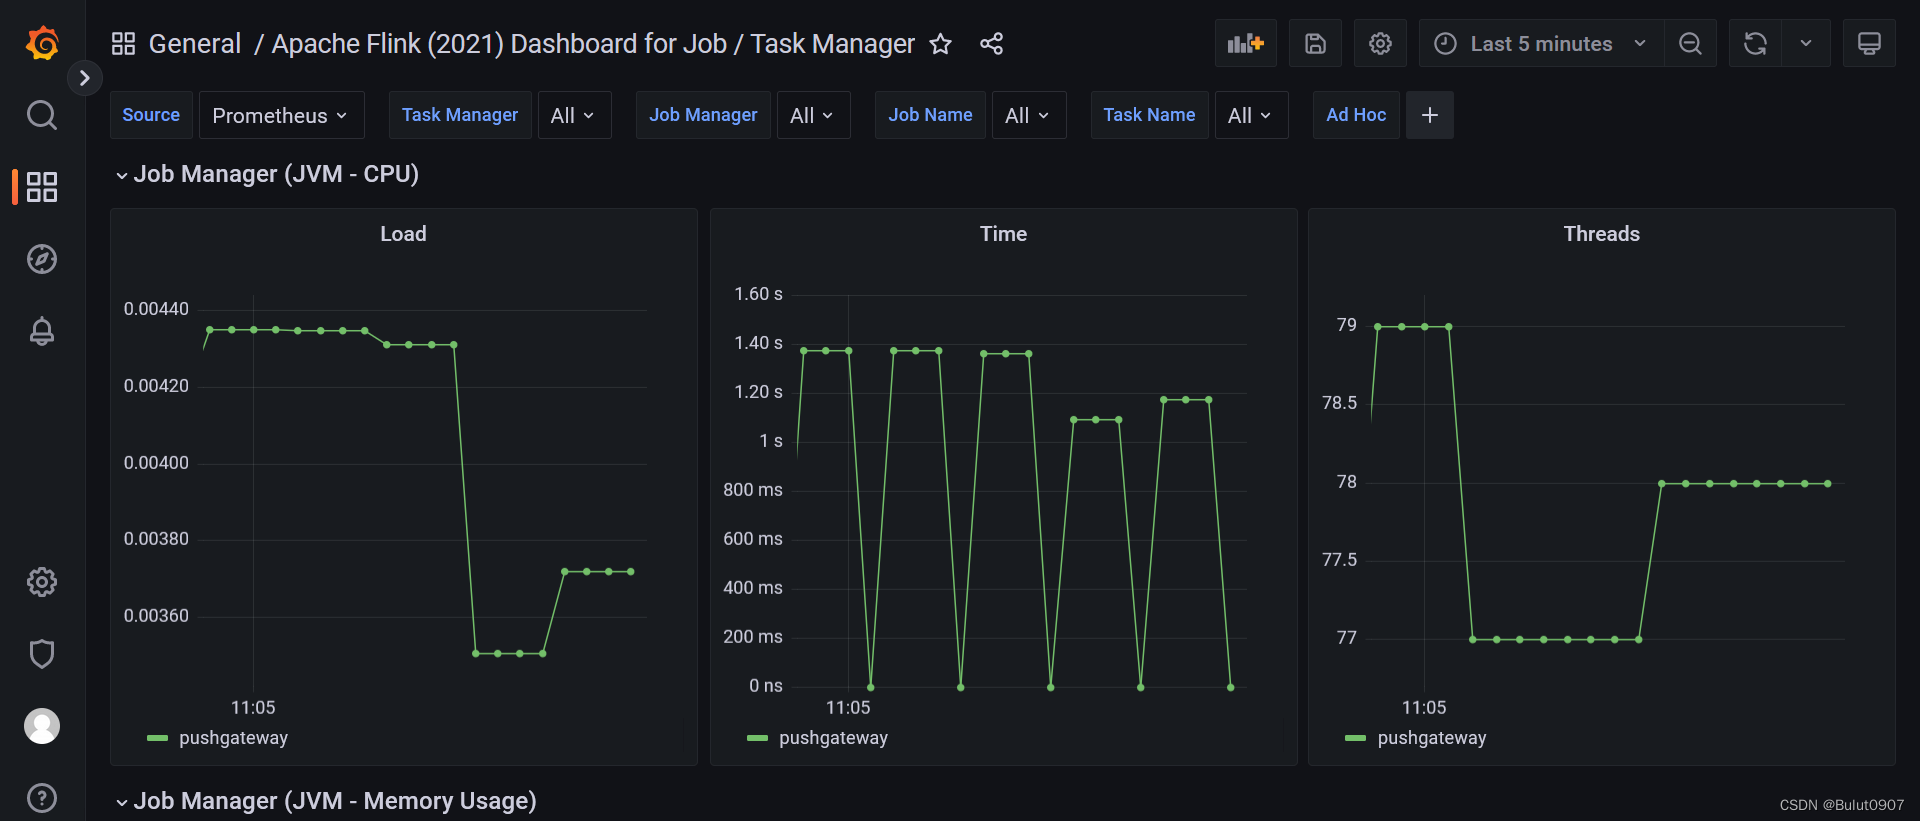Open the General folder breadcrumb
The width and height of the screenshot is (1920, 821).
(195, 44)
